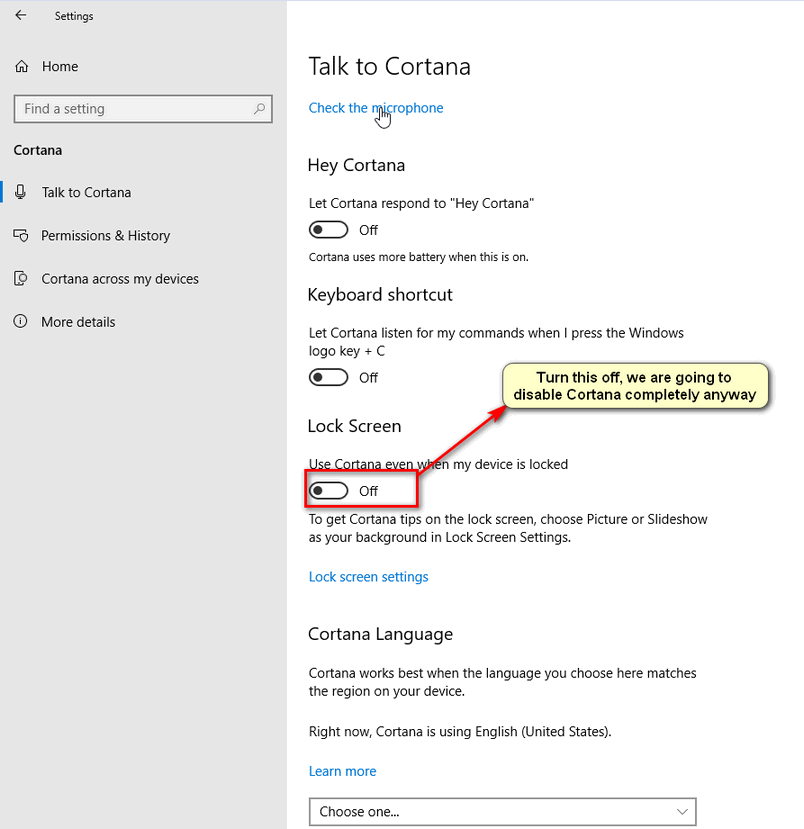The image size is (804, 829).
Task: Focus the Find a setting search box
Action: coord(143,109)
